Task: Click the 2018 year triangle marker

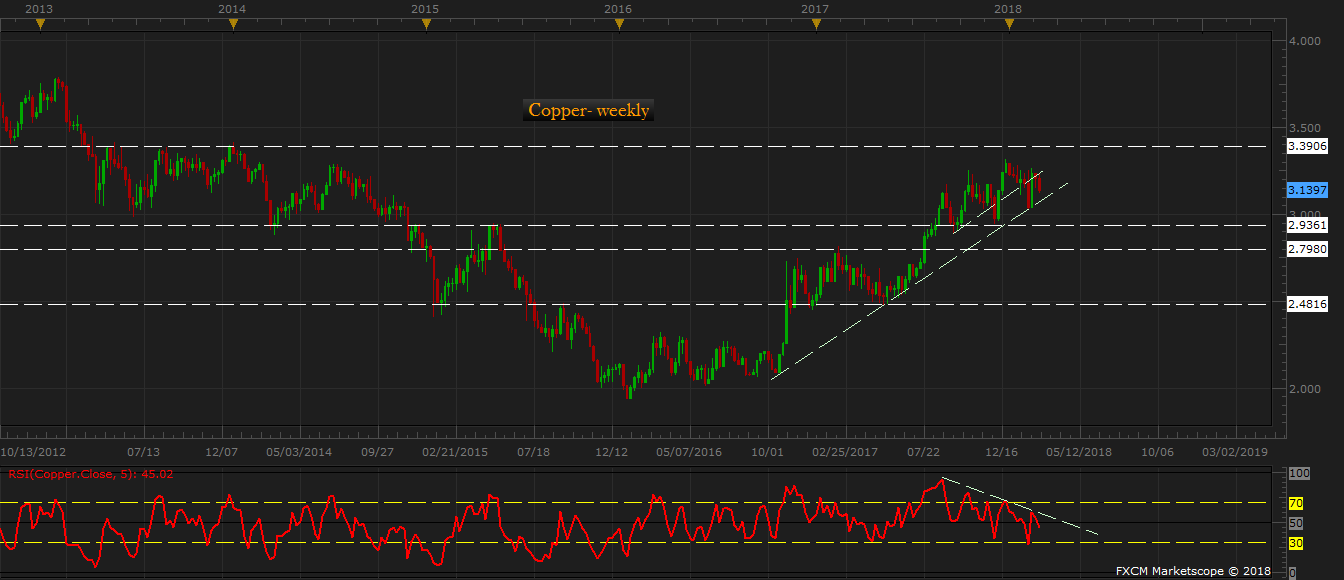Action: click(1008, 25)
